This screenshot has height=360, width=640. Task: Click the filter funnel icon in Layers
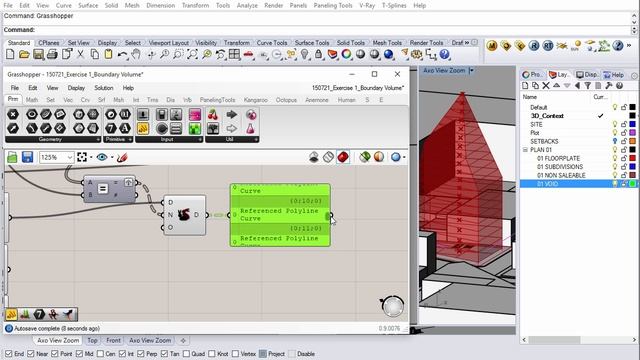point(587,86)
